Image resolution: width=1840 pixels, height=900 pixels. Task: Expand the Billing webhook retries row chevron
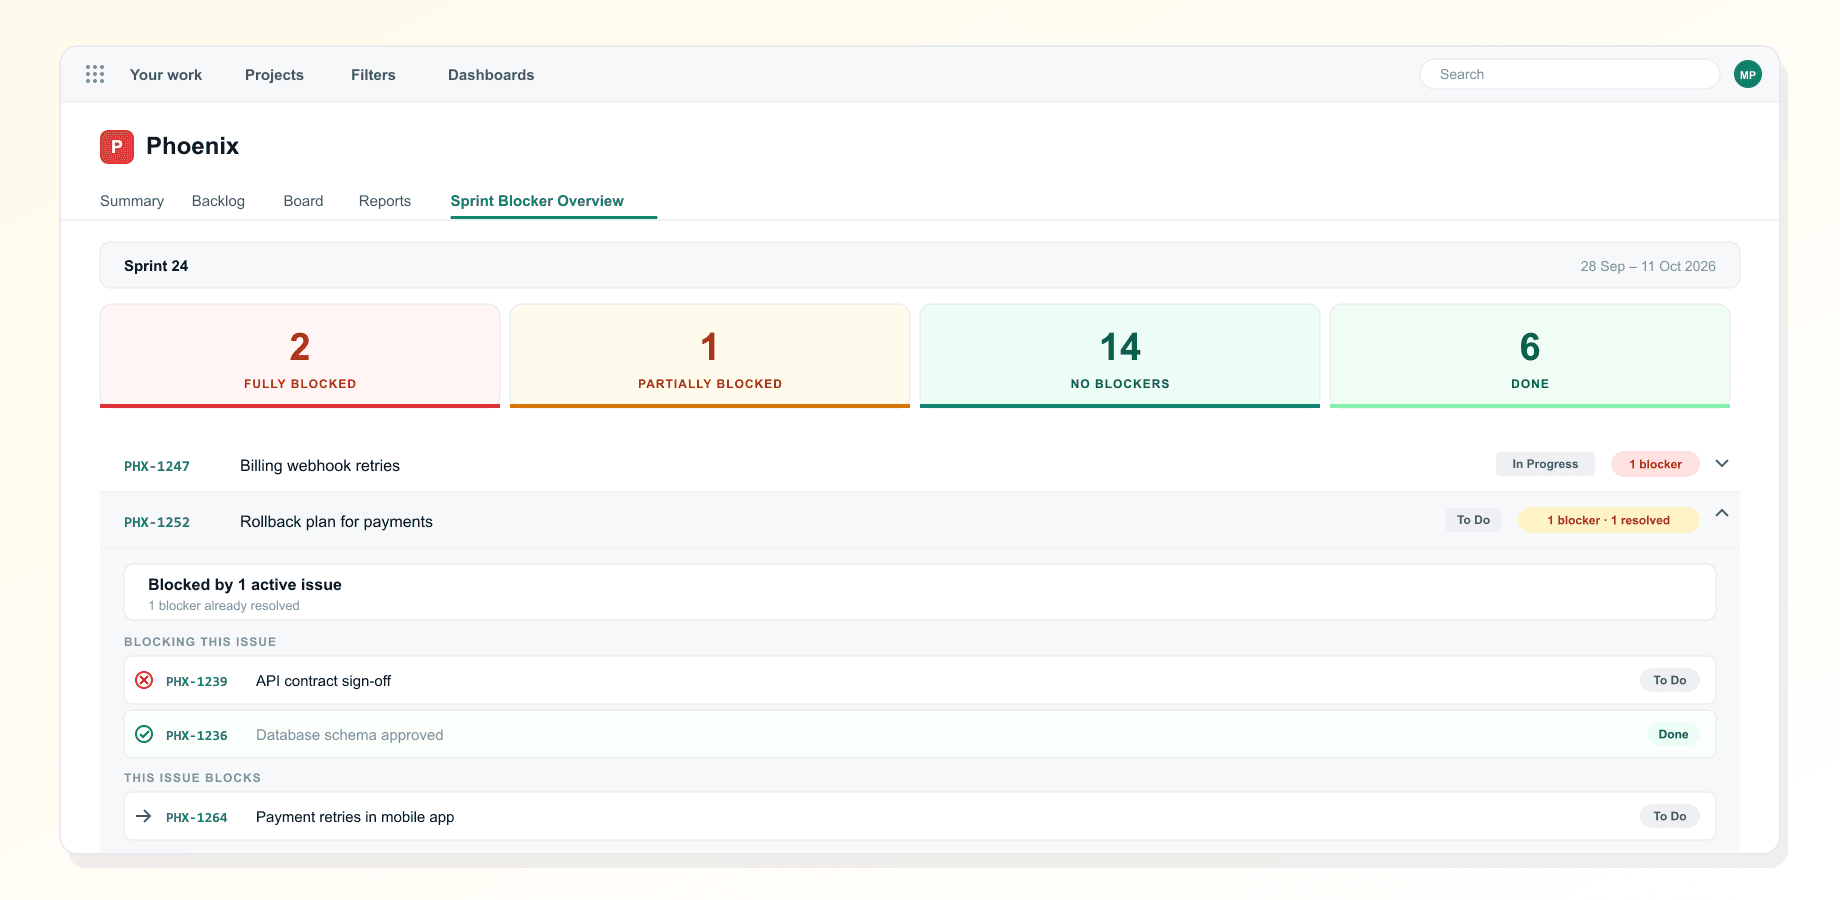coord(1722,464)
